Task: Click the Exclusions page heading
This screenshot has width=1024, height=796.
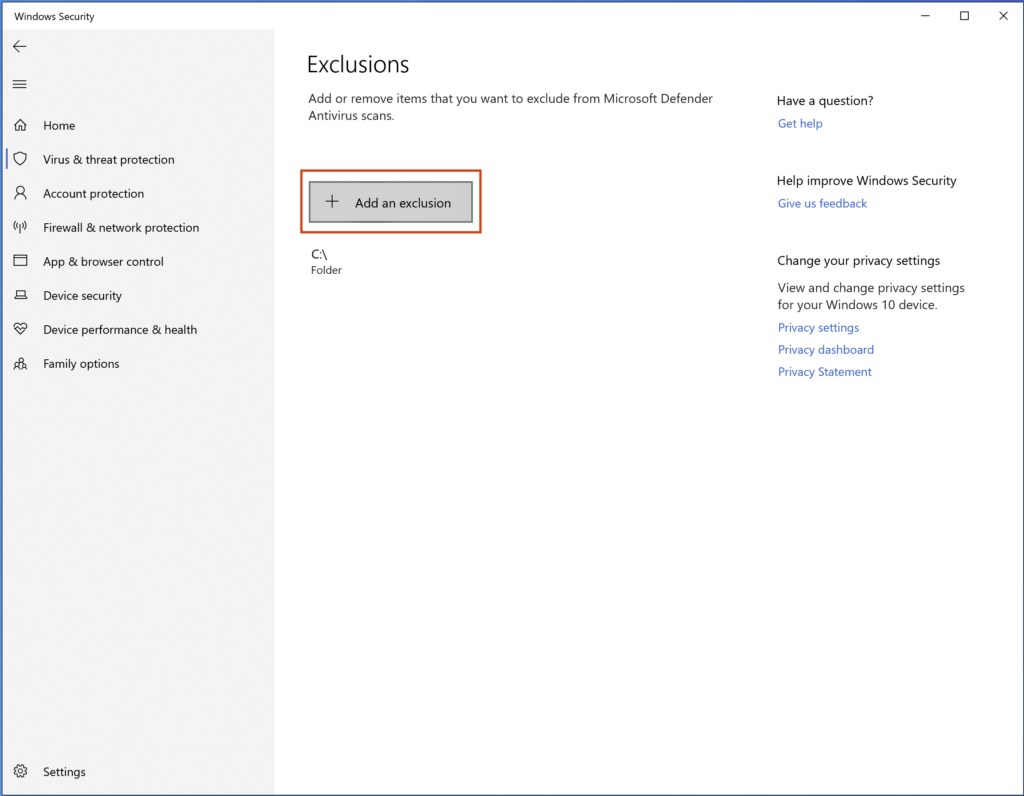Action: [x=357, y=64]
